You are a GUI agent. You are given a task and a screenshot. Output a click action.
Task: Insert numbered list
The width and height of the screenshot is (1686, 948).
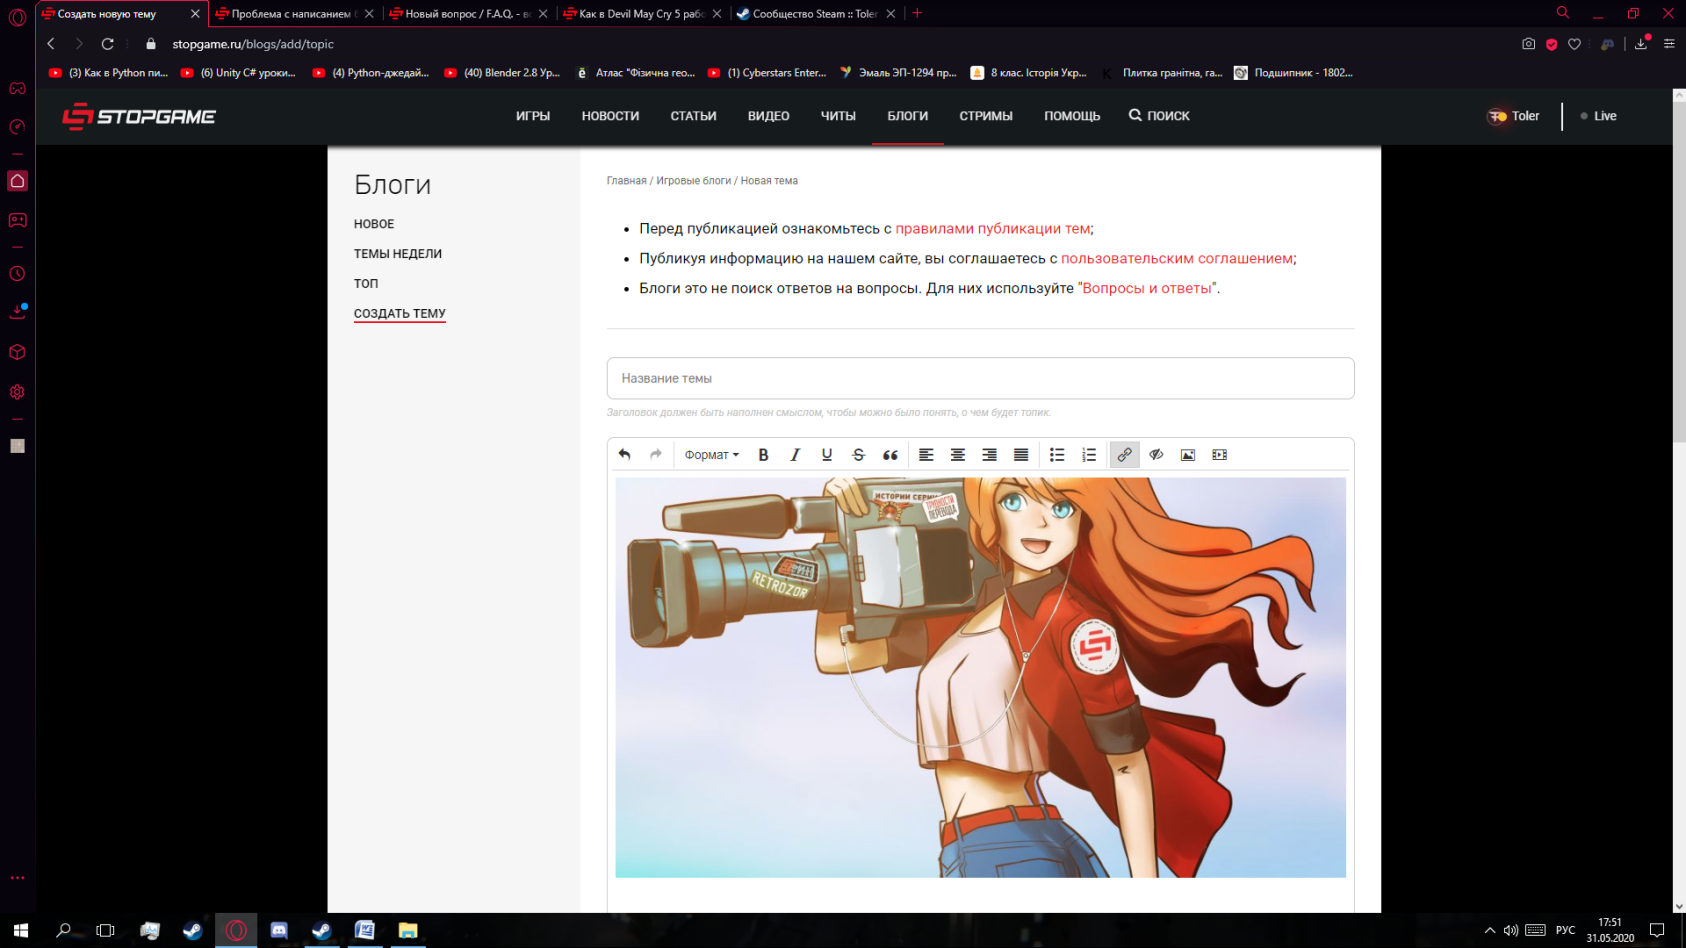pyautogui.click(x=1089, y=455)
